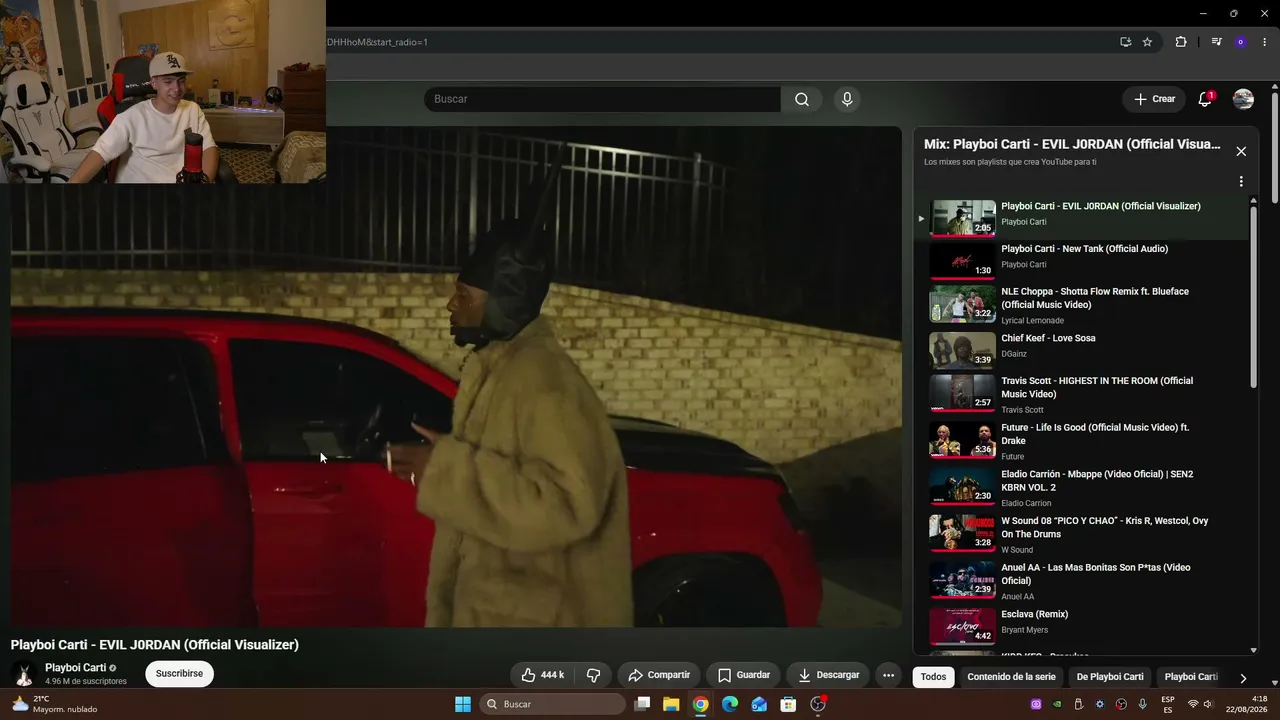This screenshot has width=1280, height=720.
Task: Dislike the EVIL J0RDAN video
Action: pyautogui.click(x=593, y=675)
